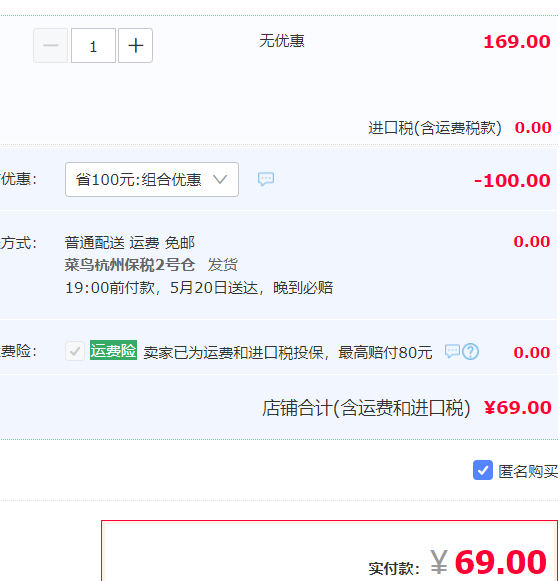This screenshot has width=560, height=581.
Task: Click the 菜鸟杭州保税2号仓 warehouse text
Action: tap(130, 265)
